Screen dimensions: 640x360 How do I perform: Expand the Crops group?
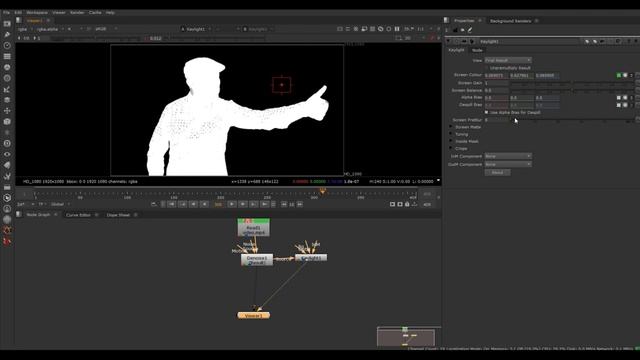point(451,149)
